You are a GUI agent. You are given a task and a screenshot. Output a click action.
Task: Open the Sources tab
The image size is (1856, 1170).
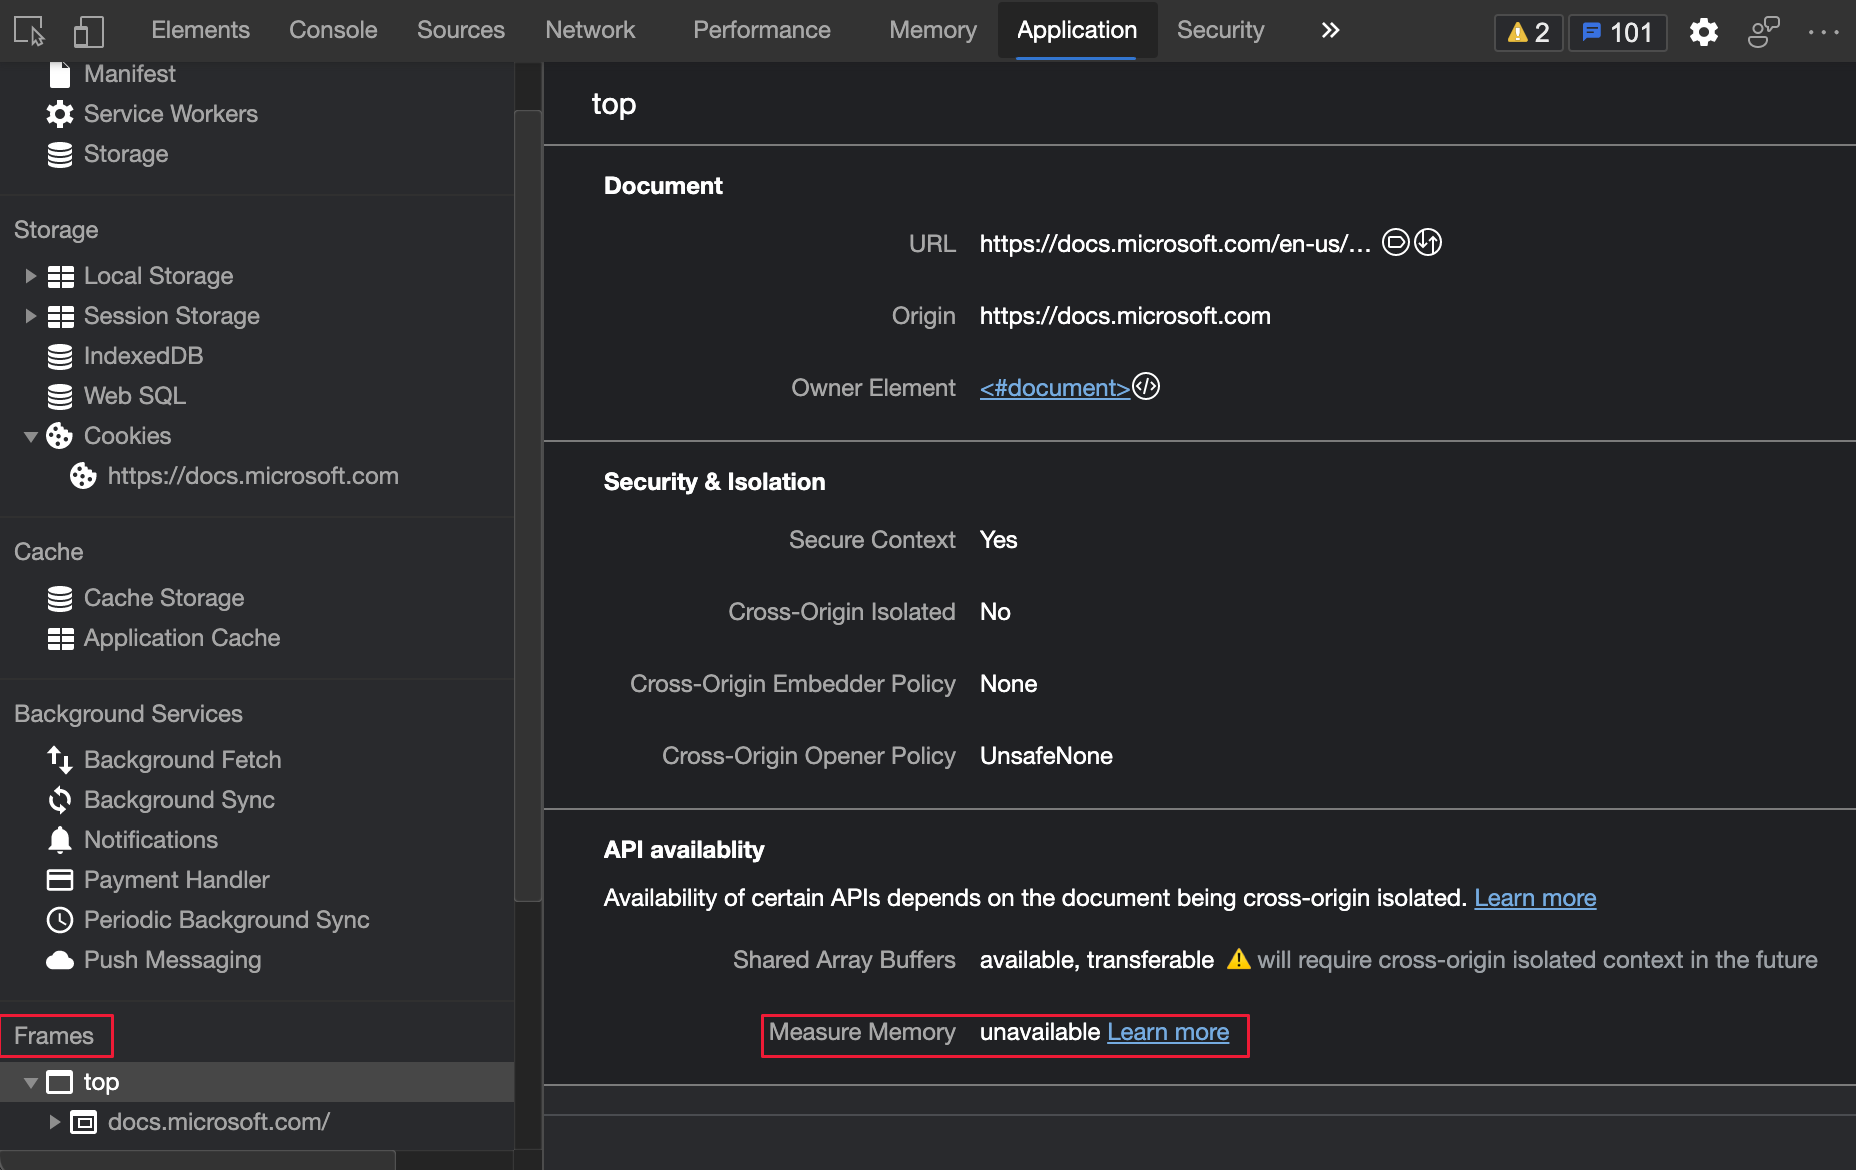coord(461,30)
